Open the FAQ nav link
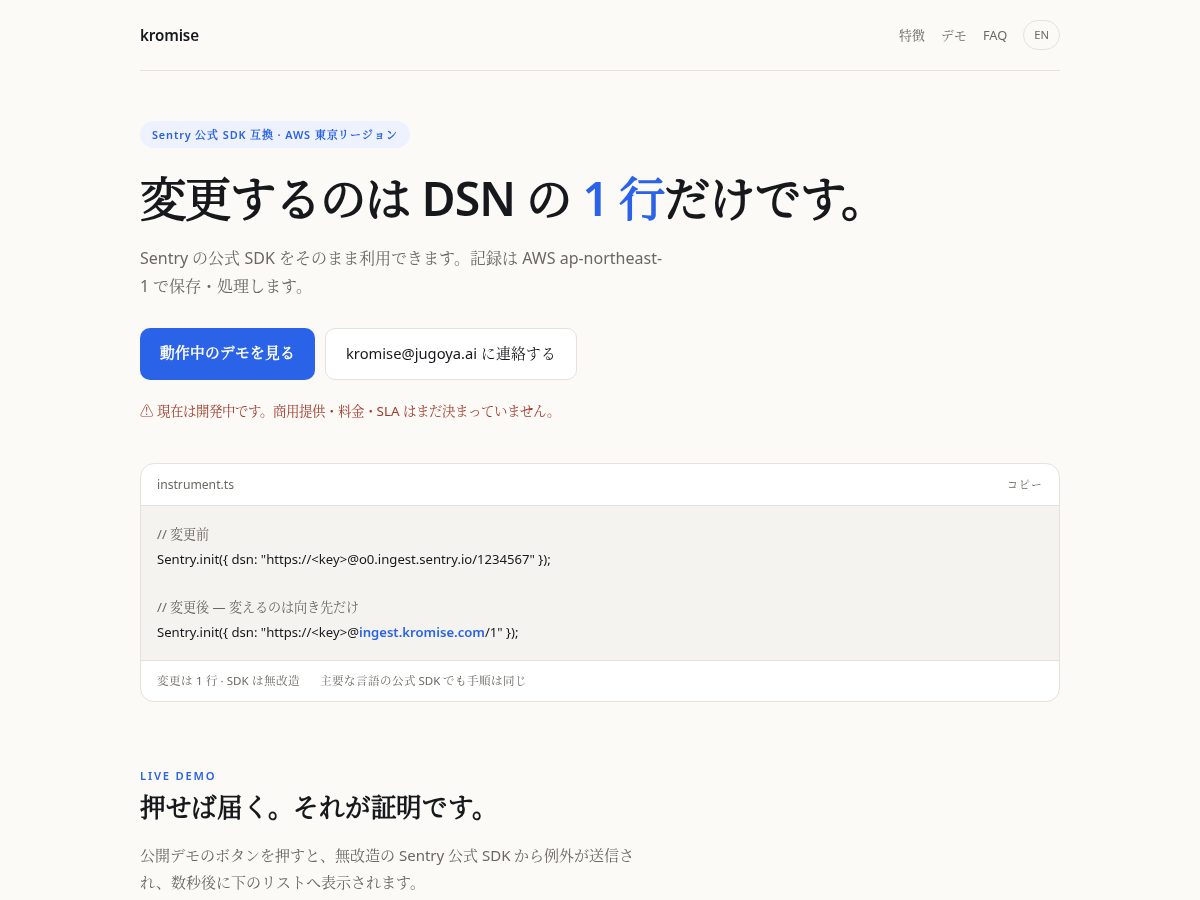1200x900 pixels. pos(995,35)
